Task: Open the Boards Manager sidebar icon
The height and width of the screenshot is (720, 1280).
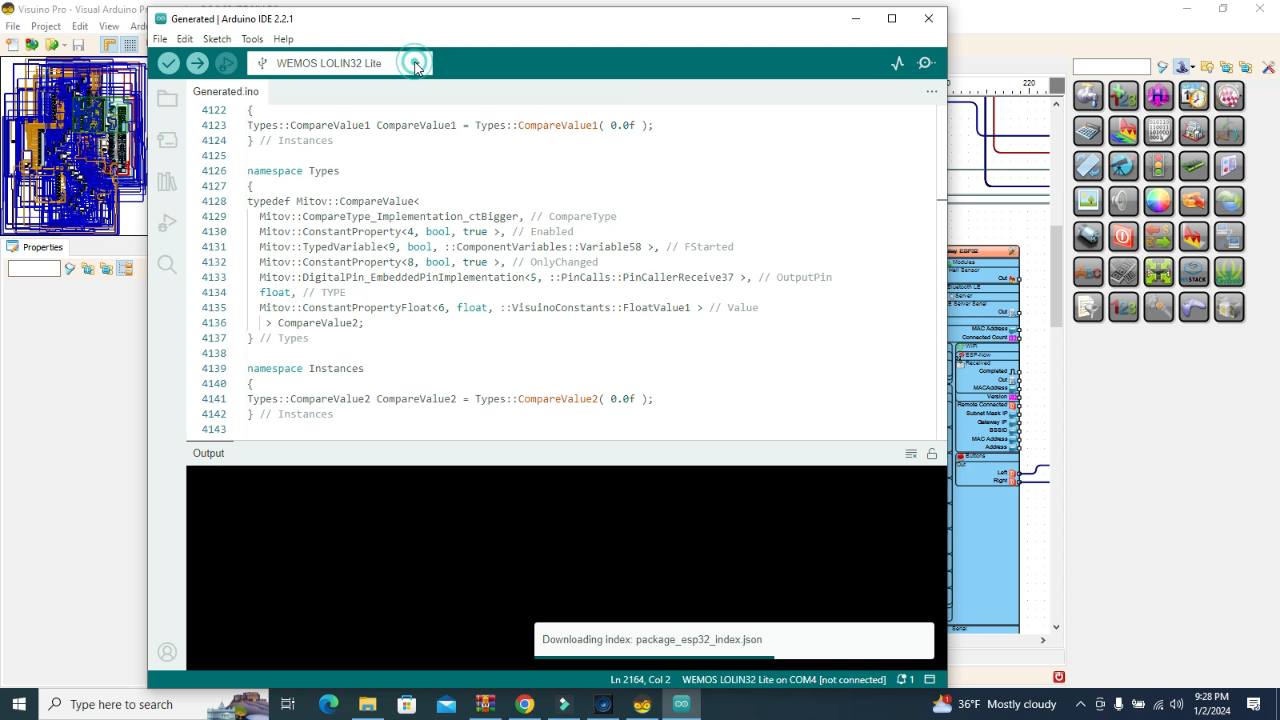Action: click(167, 140)
